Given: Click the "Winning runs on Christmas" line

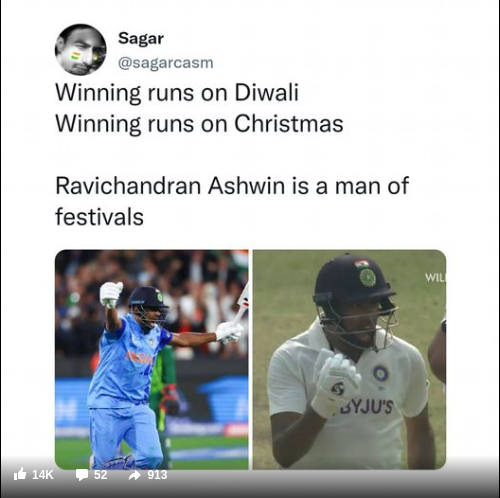Looking at the screenshot, I should pos(199,124).
